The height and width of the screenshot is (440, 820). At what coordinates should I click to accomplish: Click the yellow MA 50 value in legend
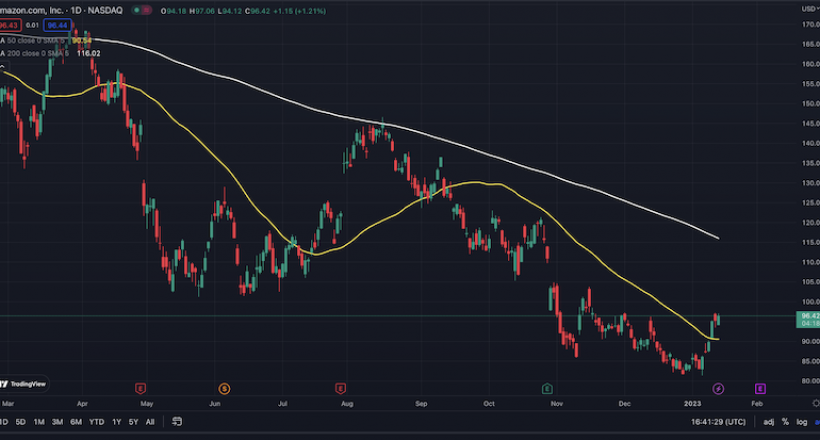point(81,40)
